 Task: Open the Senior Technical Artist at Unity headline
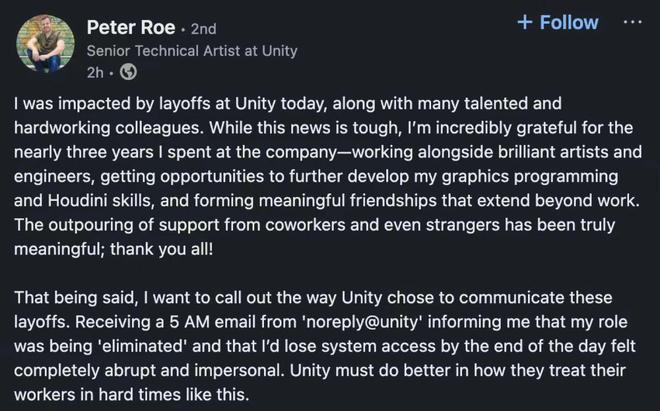pos(191,50)
